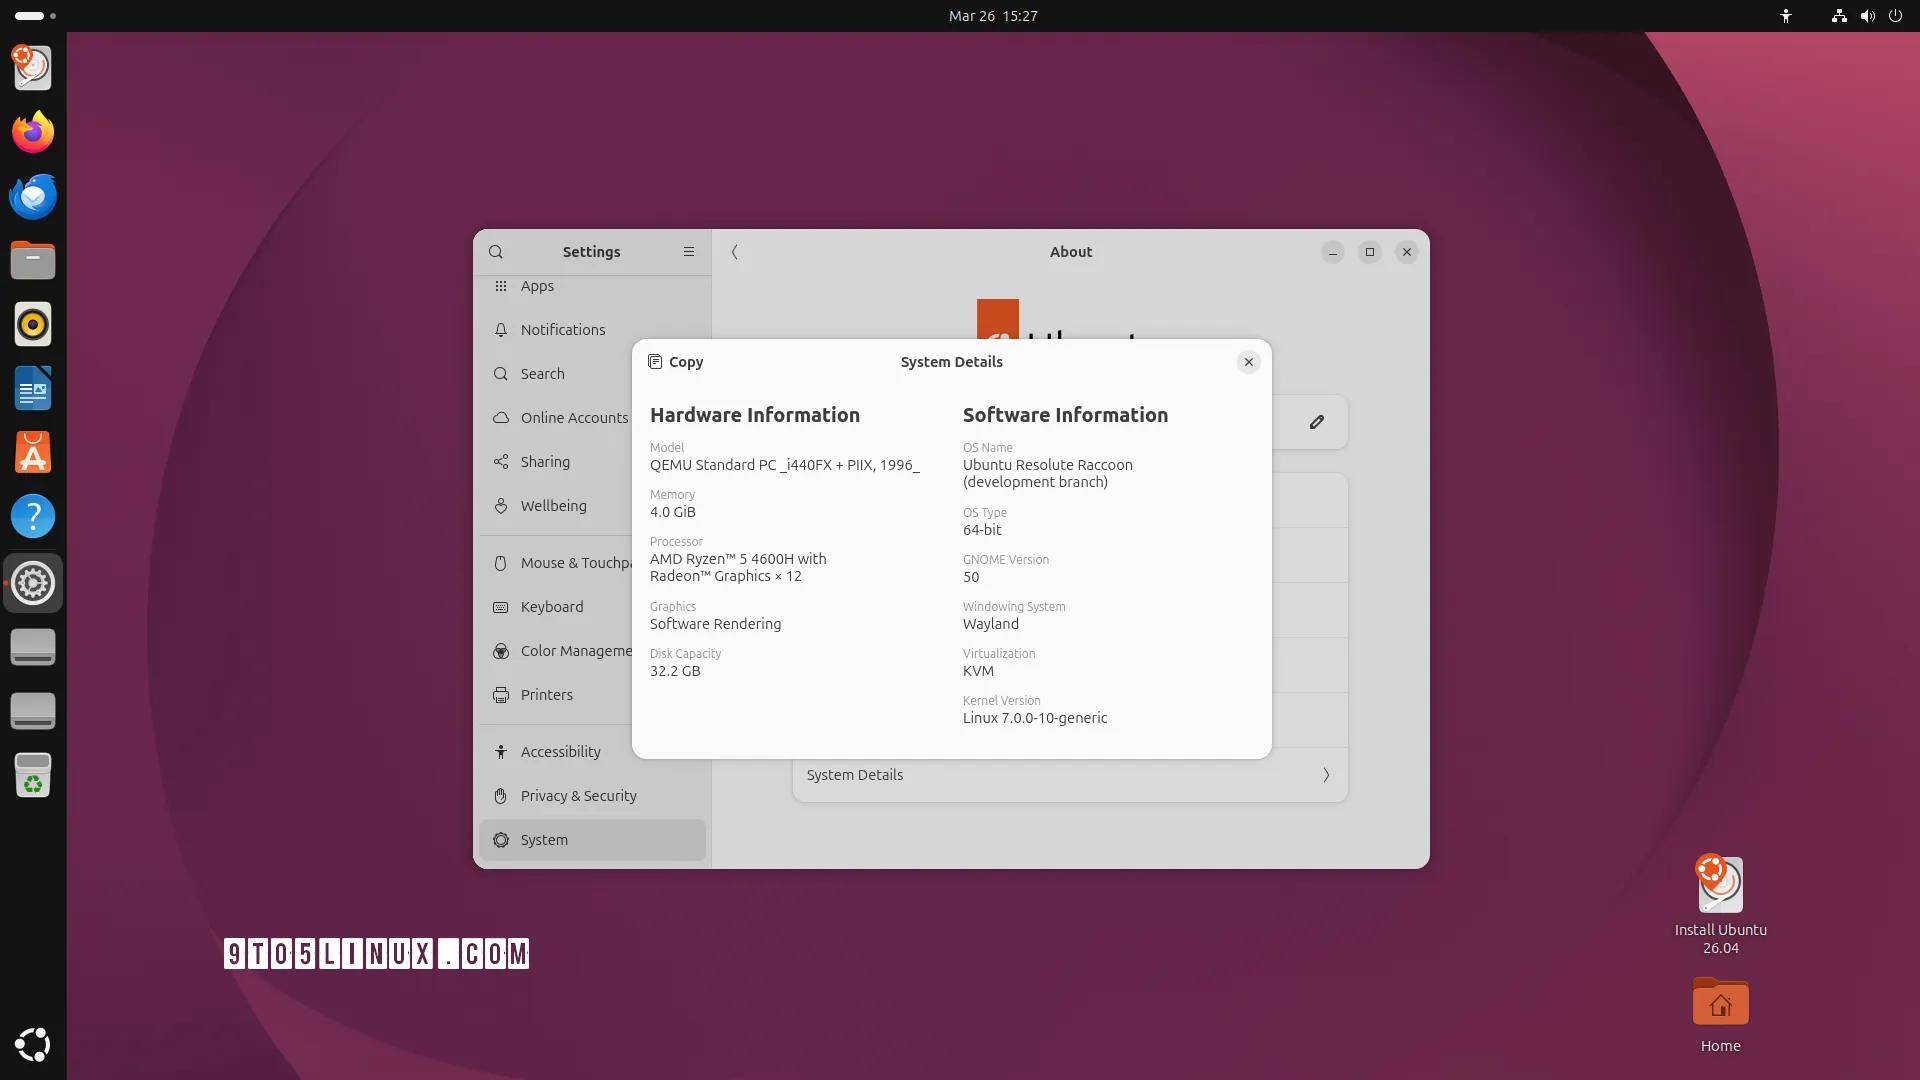This screenshot has height=1080, width=1920.
Task: Click the clock date in top bar
Action: (x=992, y=16)
